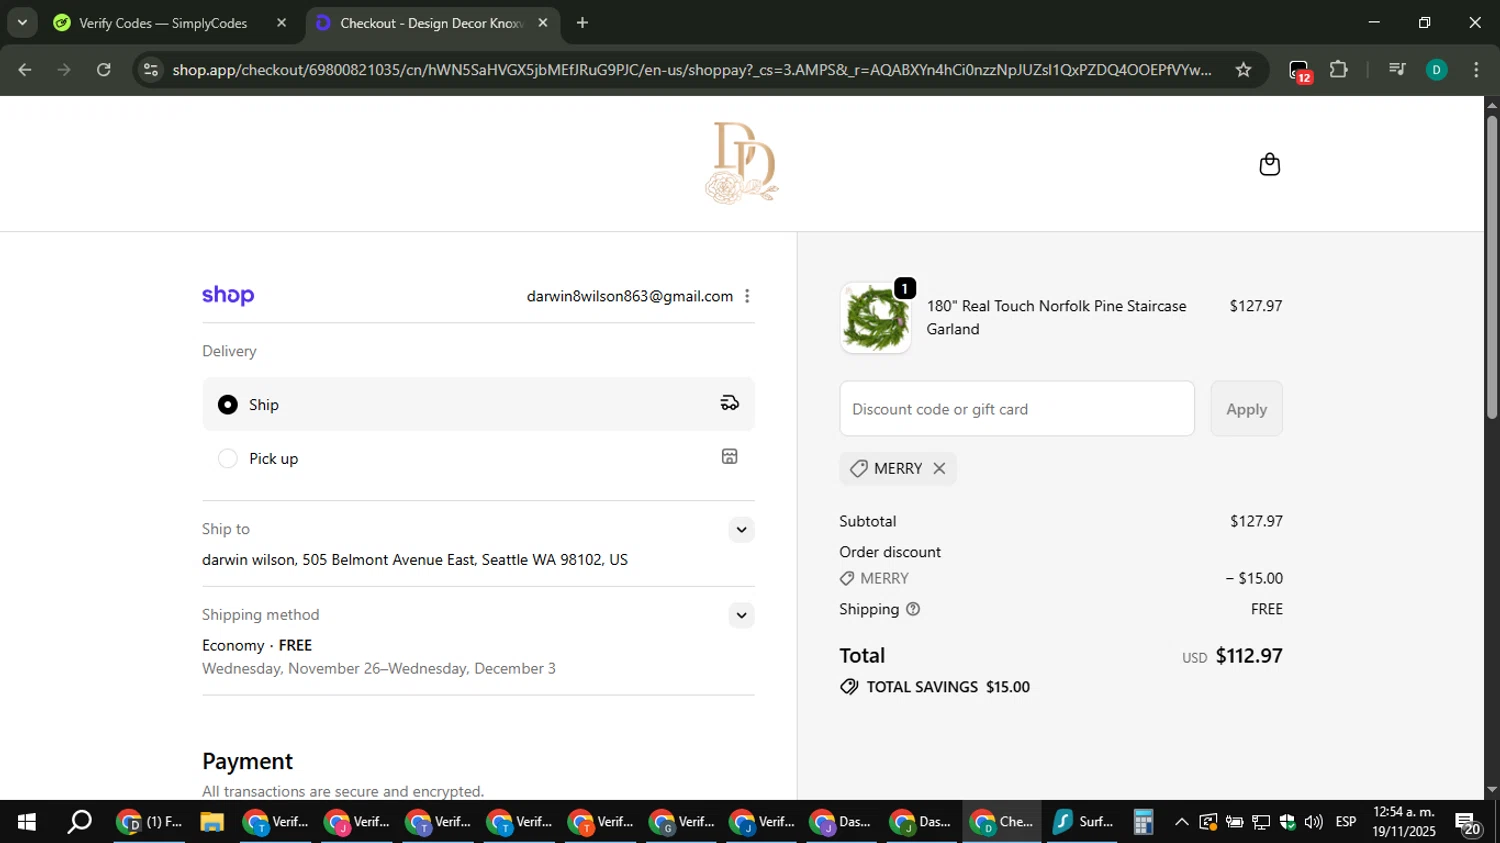Remove the MERRY discount code
The image size is (1500, 843).
click(939, 468)
